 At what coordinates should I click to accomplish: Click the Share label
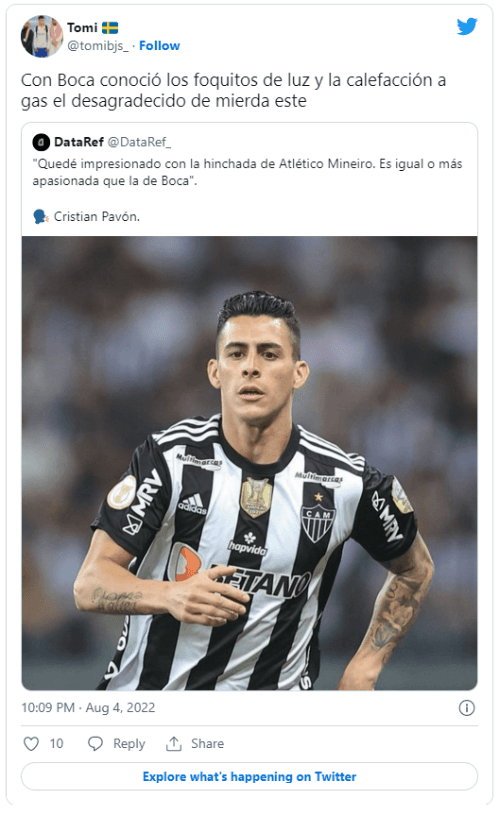[x=207, y=744]
